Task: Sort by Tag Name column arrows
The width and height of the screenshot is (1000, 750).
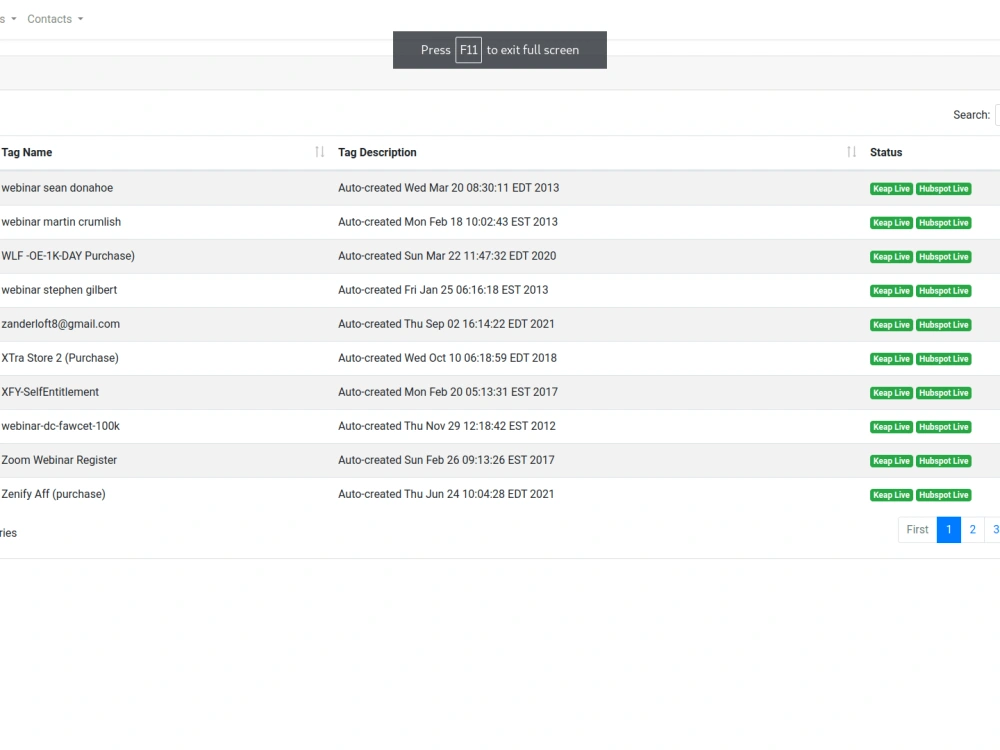Action: (320, 152)
